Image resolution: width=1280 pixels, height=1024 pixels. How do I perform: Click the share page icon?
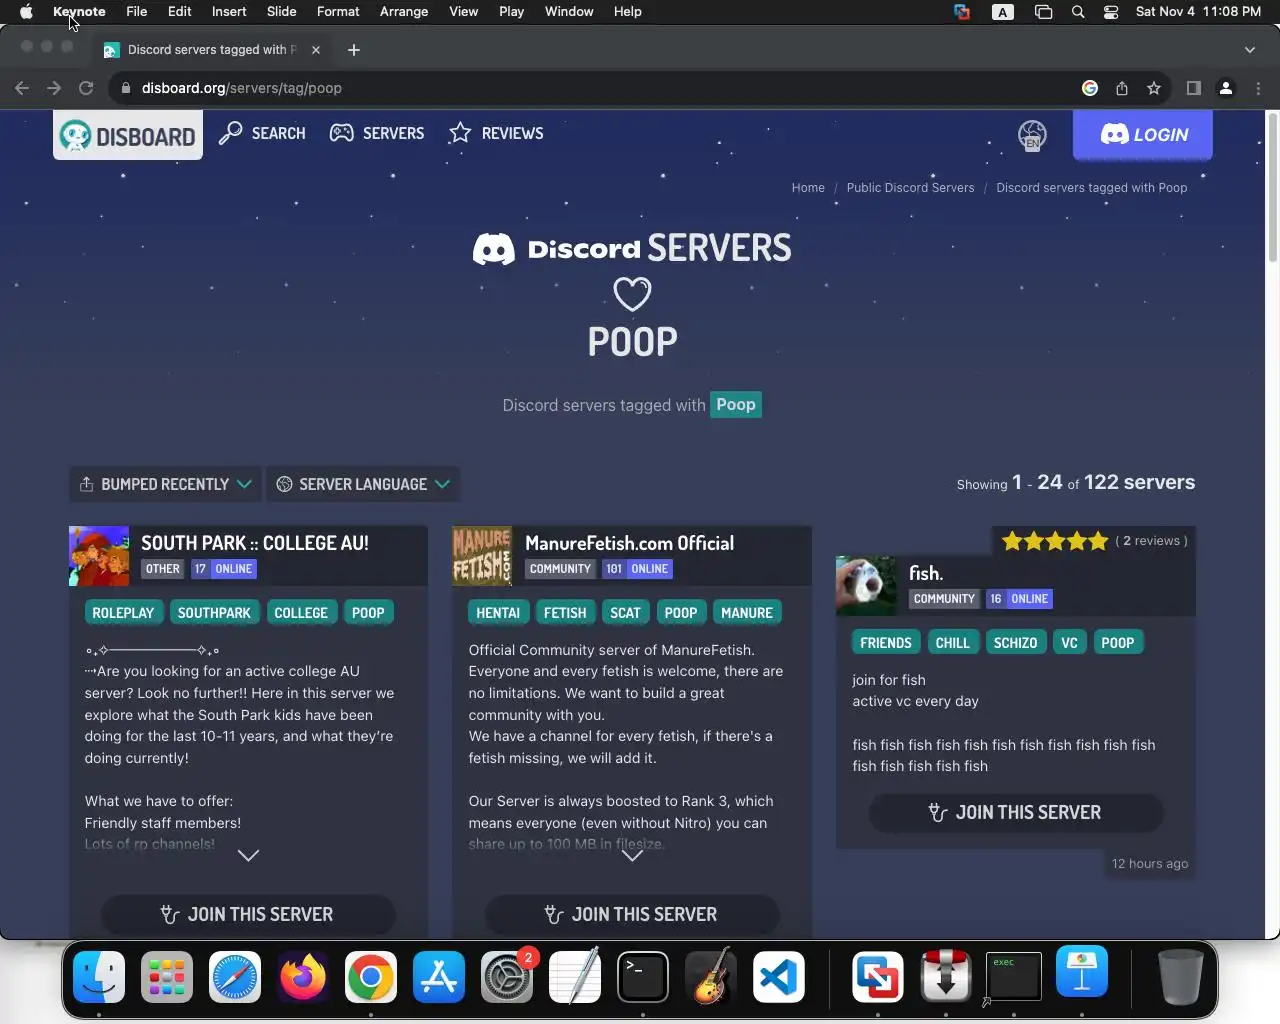click(x=1122, y=88)
